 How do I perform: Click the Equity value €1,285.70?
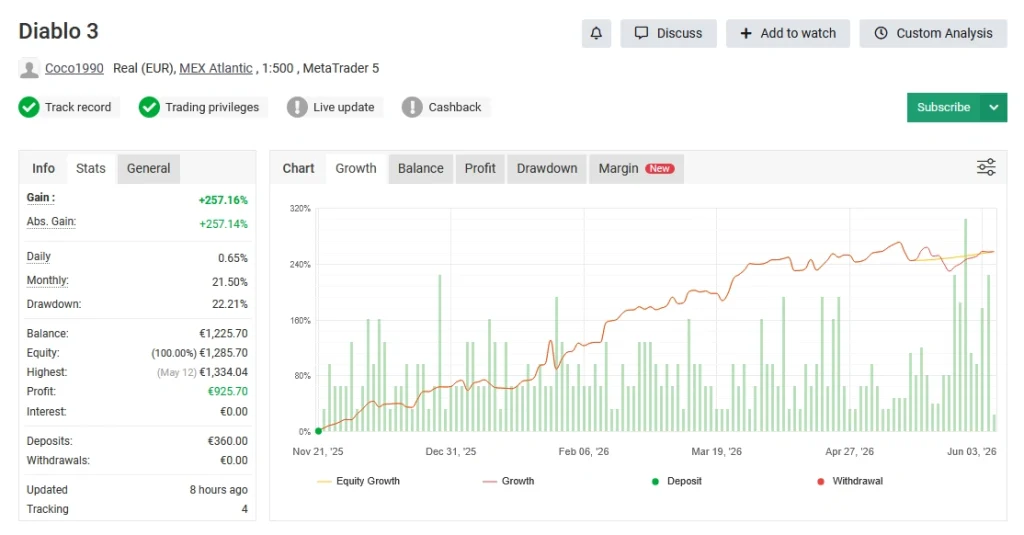coord(223,353)
